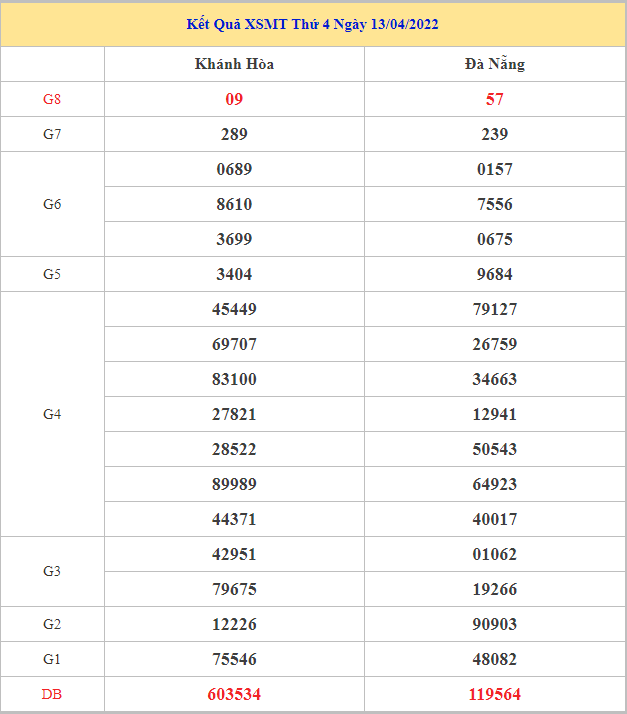
Task: Click Khánh Hòa G8 result 09
Action: coord(234,99)
